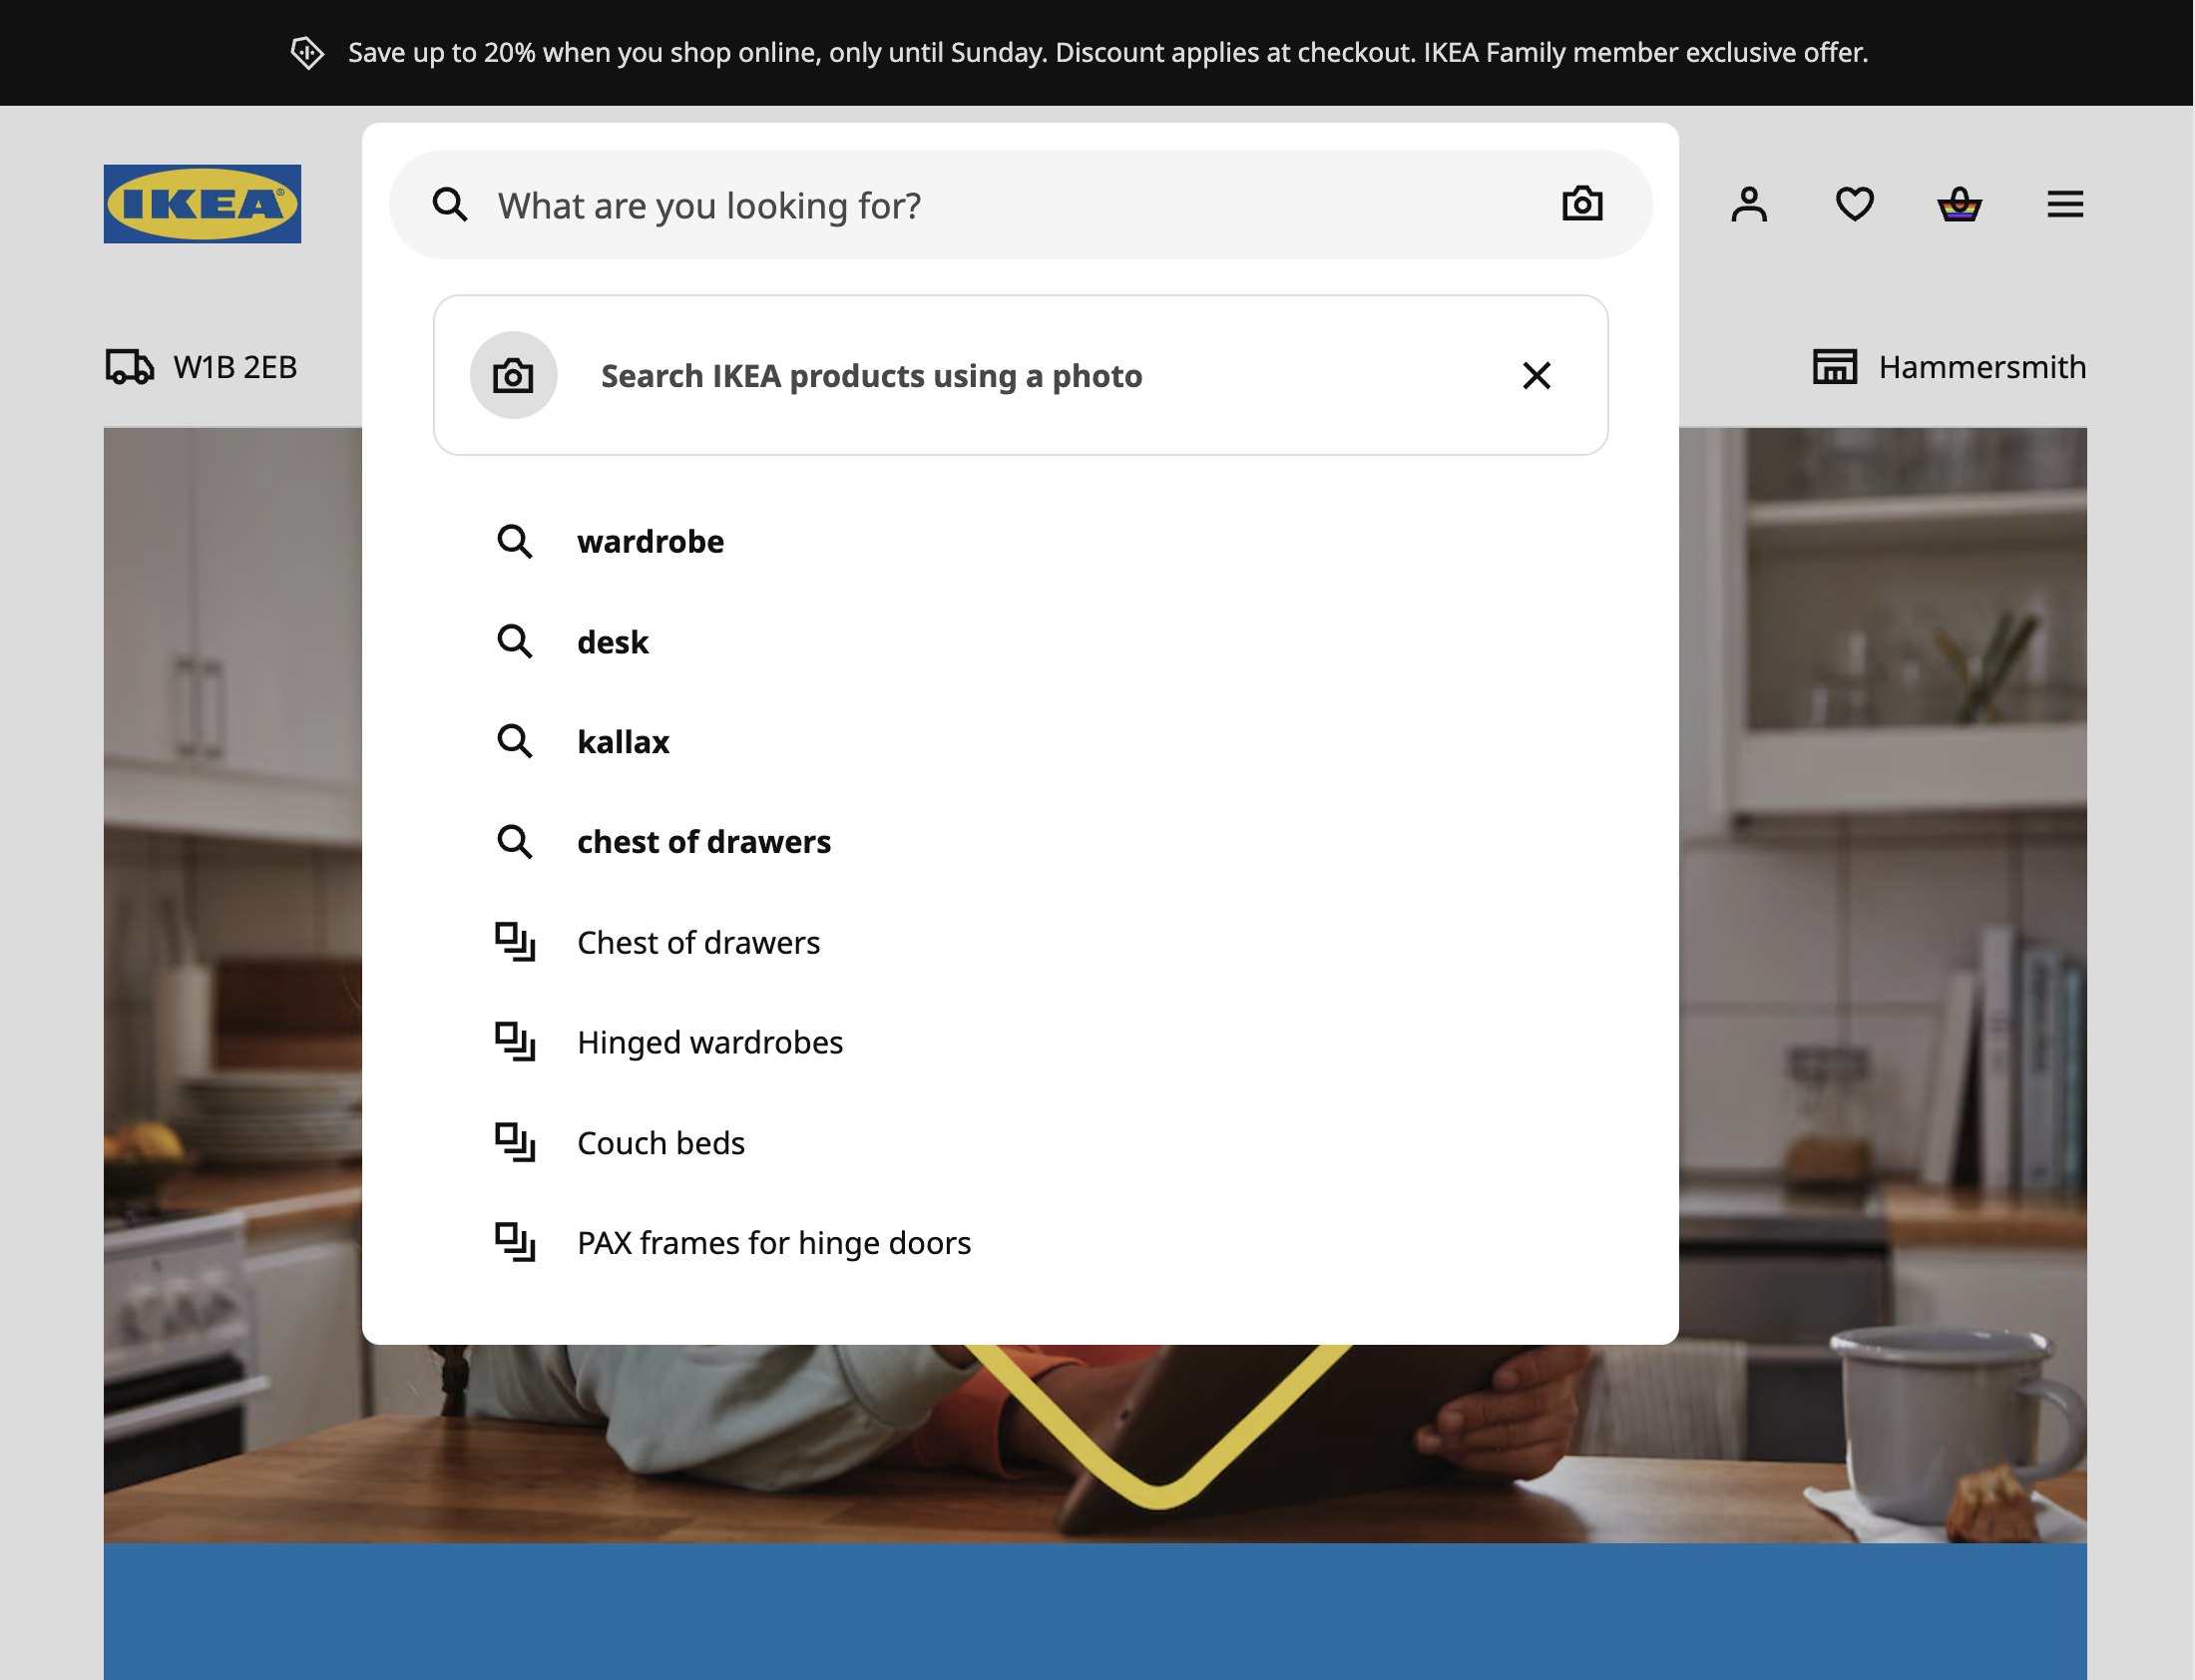Image resolution: width=2195 pixels, height=1680 pixels.
Task: Open the favourites heart icon
Action: (x=1853, y=204)
